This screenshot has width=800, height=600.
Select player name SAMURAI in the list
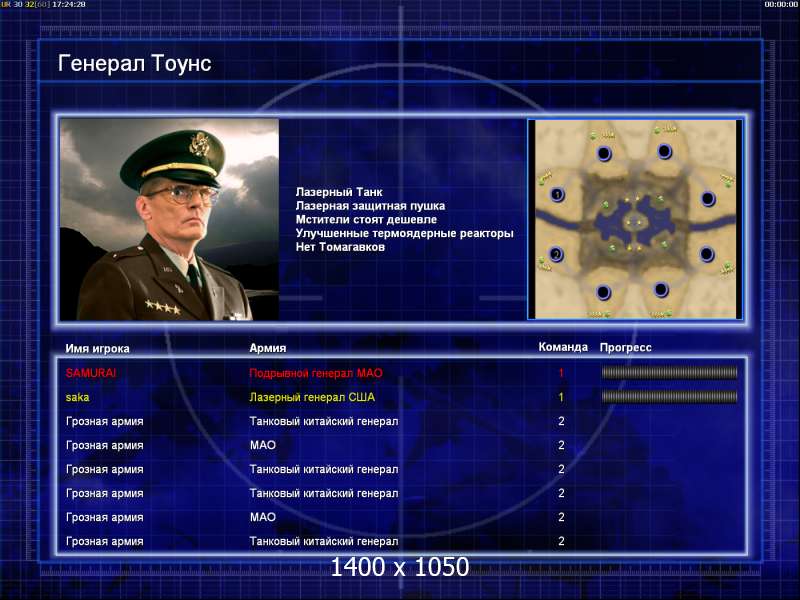coord(91,373)
